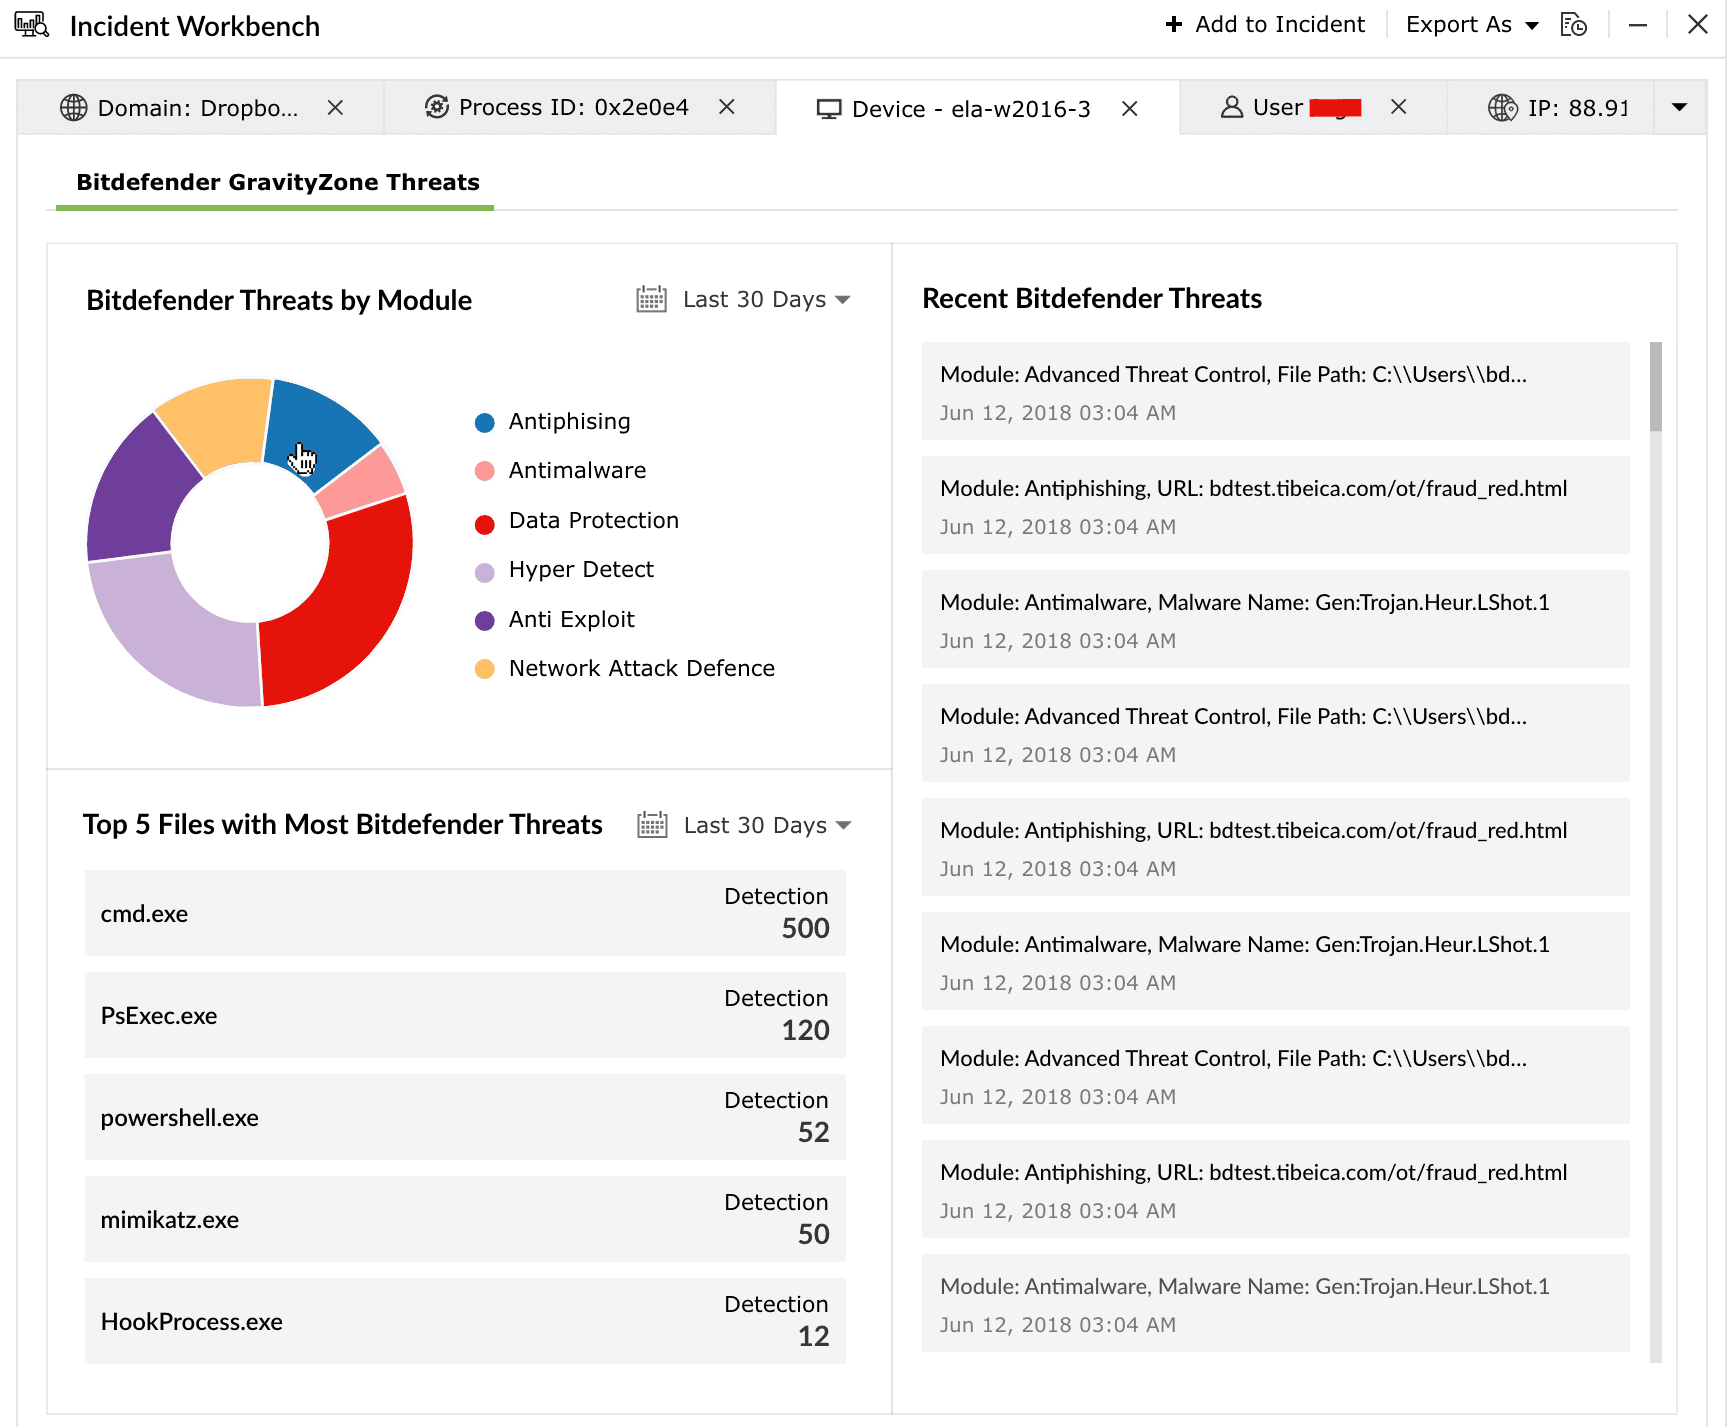1727x1427 pixels.
Task: Click the Incident Workbench logo icon
Action: point(32,25)
